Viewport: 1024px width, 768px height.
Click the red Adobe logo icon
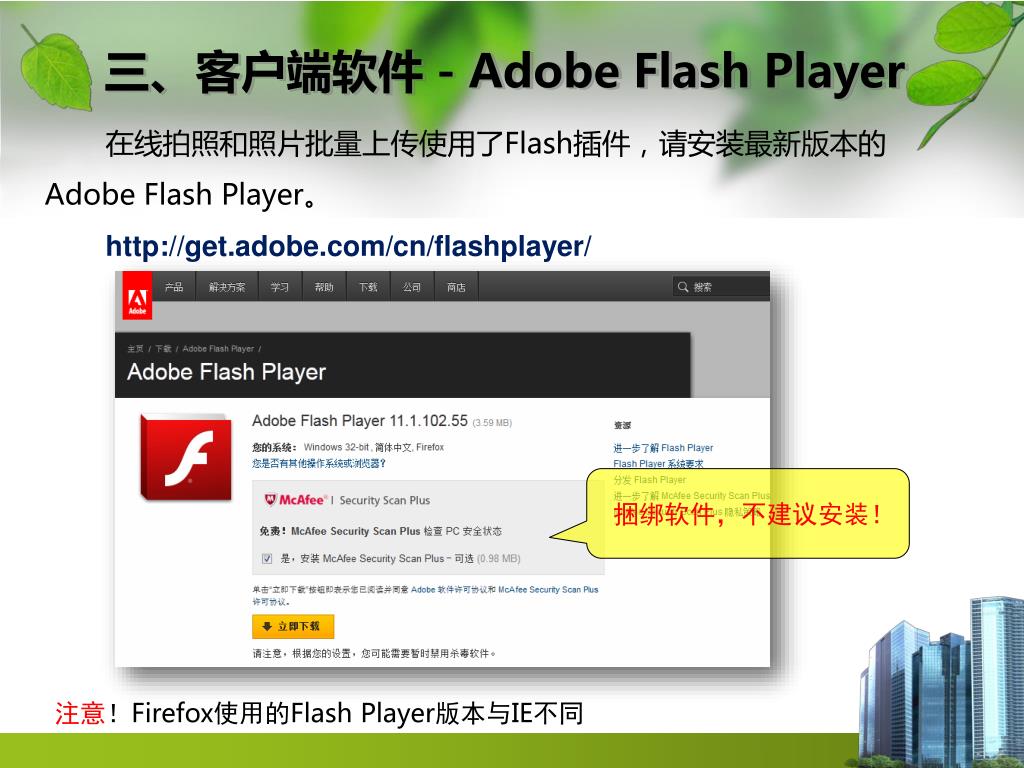pos(137,296)
